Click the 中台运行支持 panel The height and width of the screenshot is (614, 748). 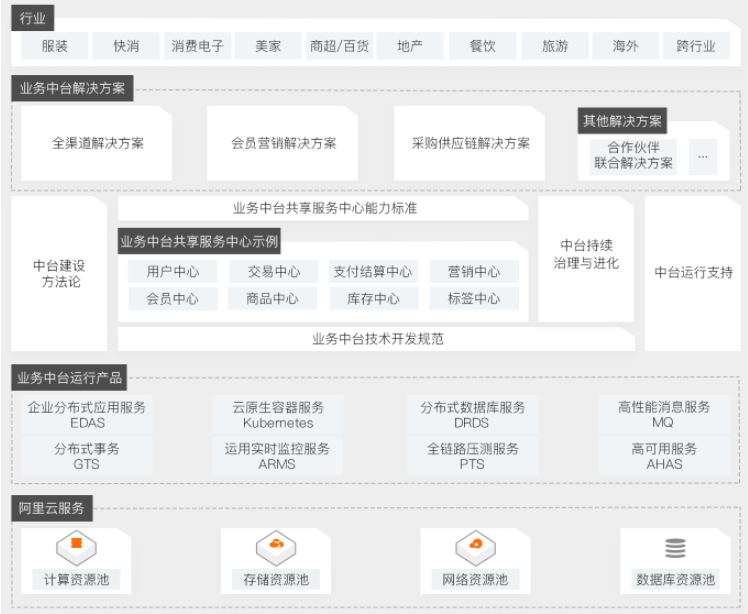pos(693,274)
